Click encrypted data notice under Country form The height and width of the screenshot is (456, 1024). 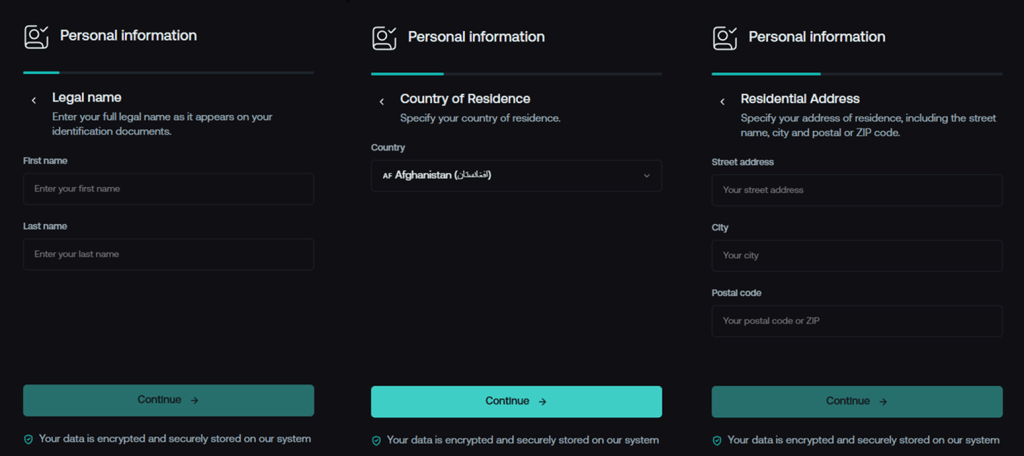coord(523,440)
